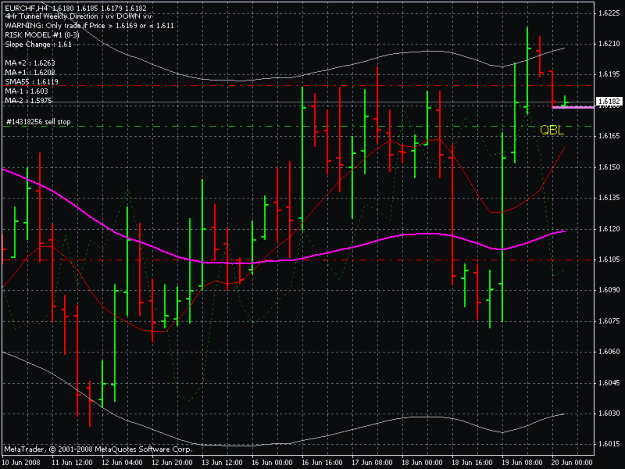Viewport: 625px width, 469px height.
Task: Click price scale value 1.6015
Action: coord(609,444)
